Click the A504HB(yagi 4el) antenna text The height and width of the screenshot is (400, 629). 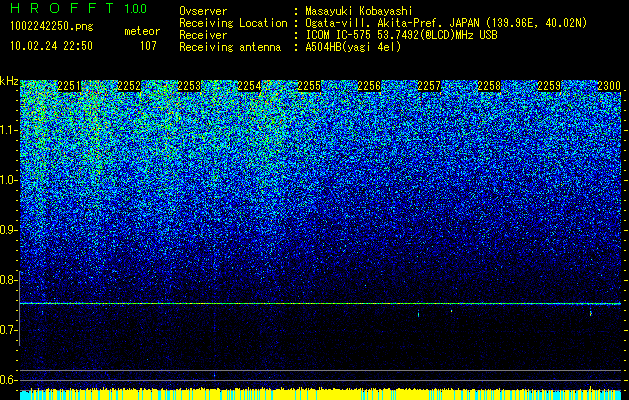pyautogui.click(x=353, y=47)
